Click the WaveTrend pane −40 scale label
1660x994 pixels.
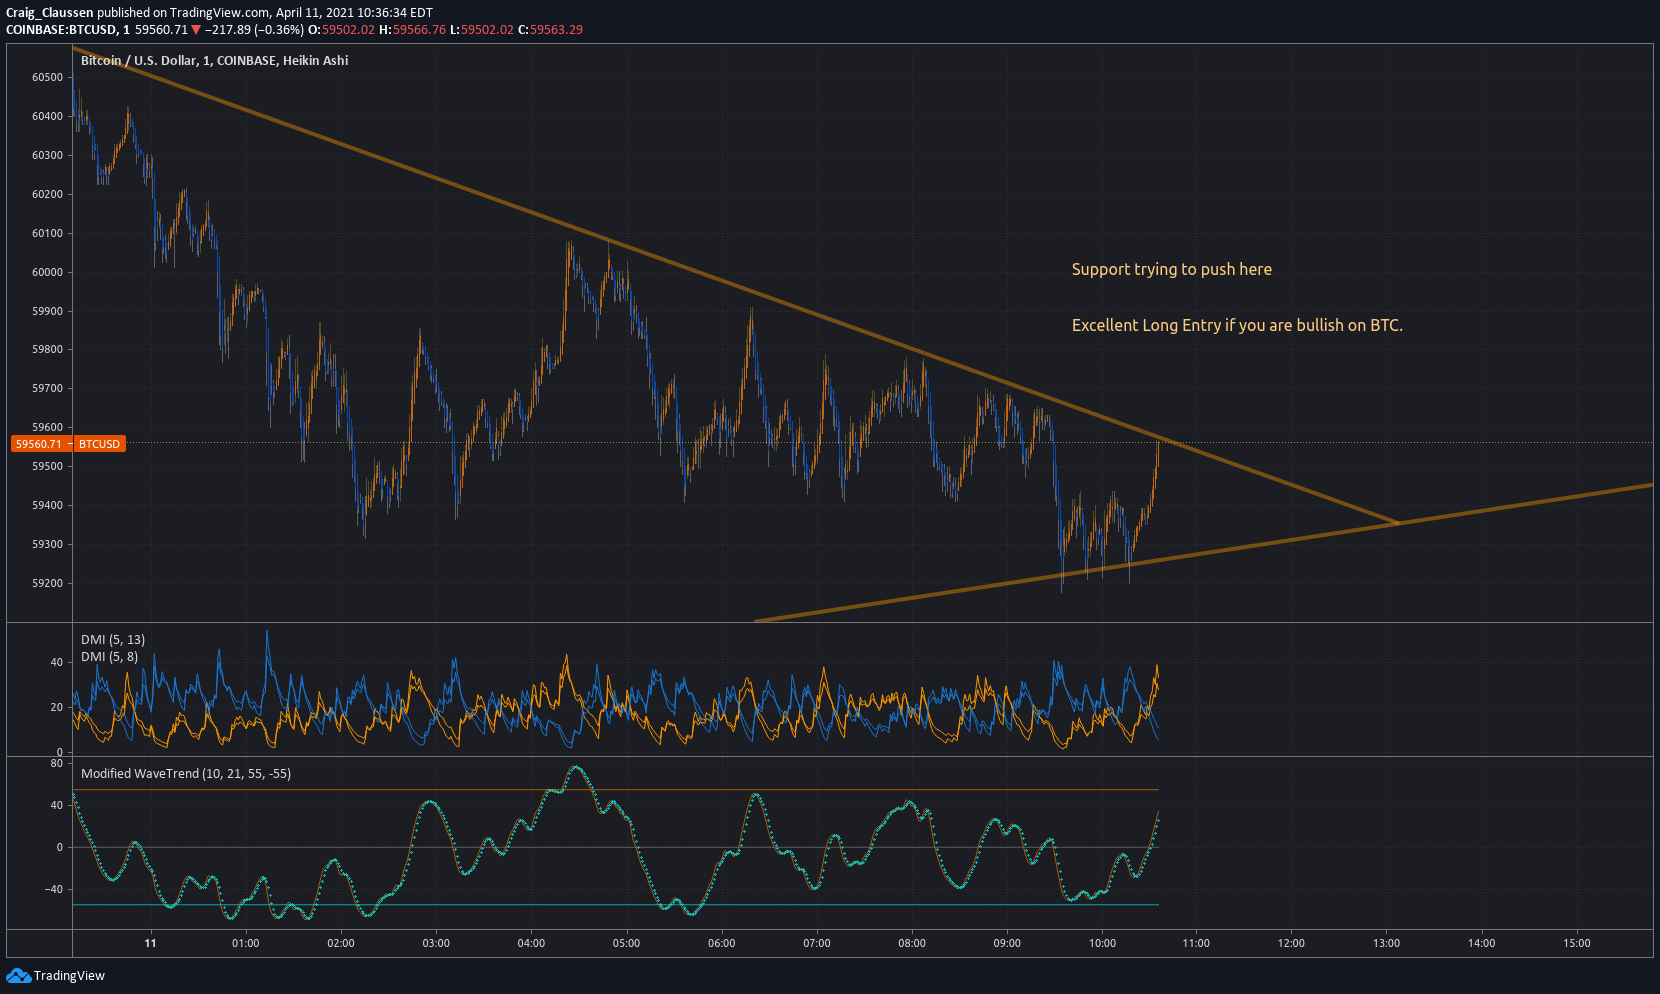tap(52, 889)
